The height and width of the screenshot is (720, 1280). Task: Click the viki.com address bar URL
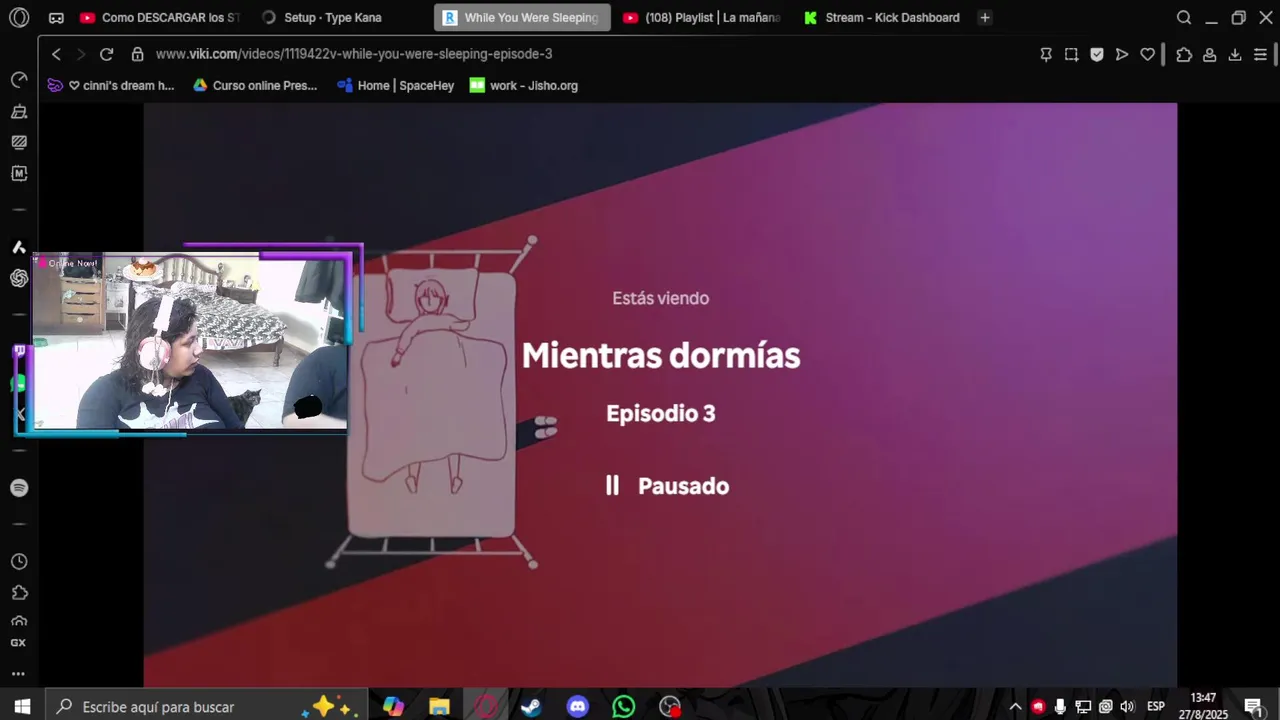point(354,54)
